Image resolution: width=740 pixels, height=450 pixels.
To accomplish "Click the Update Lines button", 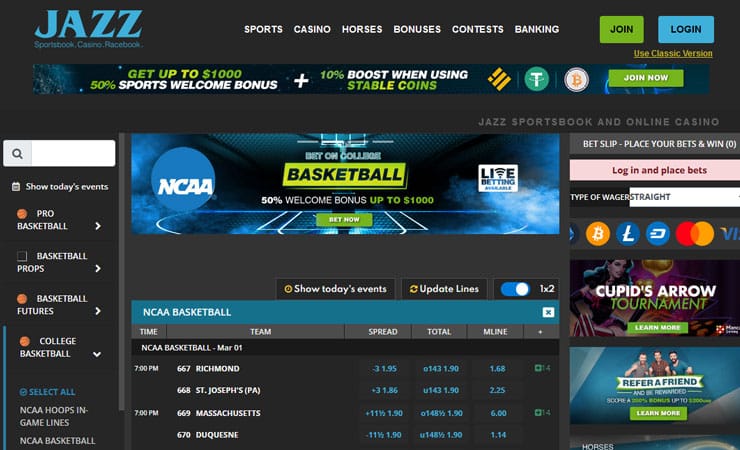I will [444, 289].
